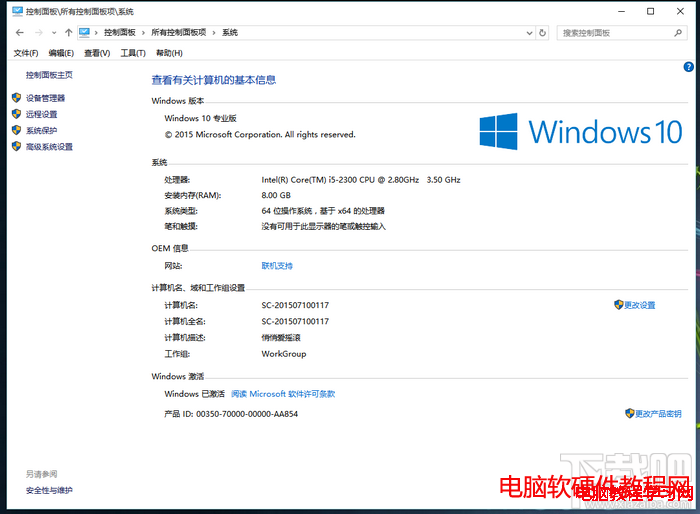Image resolution: width=700 pixels, height=514 pixels.
Task: Select the 8.00 GB installed memory value
Action: point(276,196)
